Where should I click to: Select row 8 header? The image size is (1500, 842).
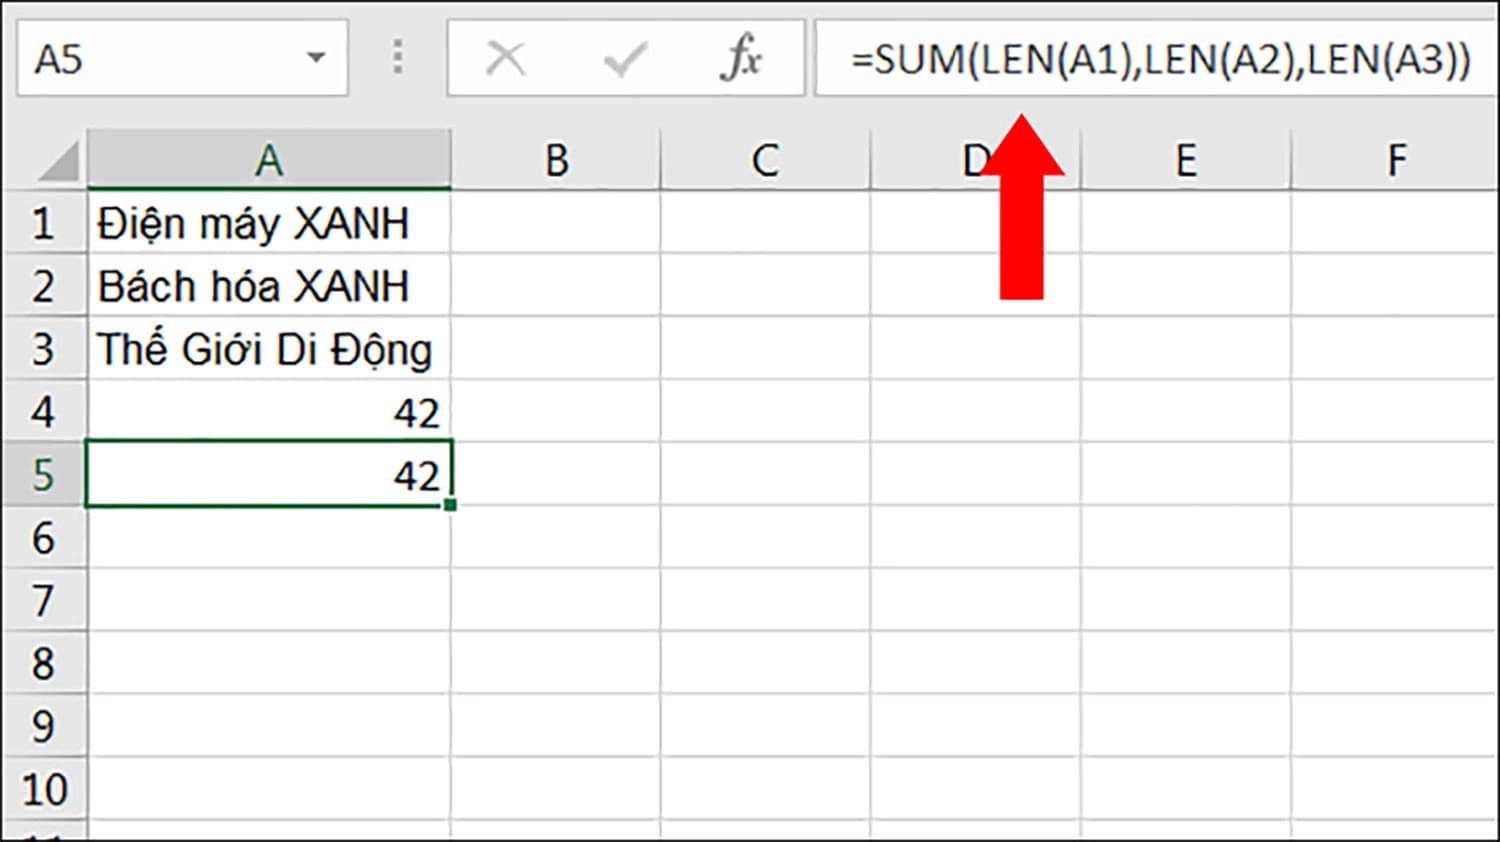43,663
